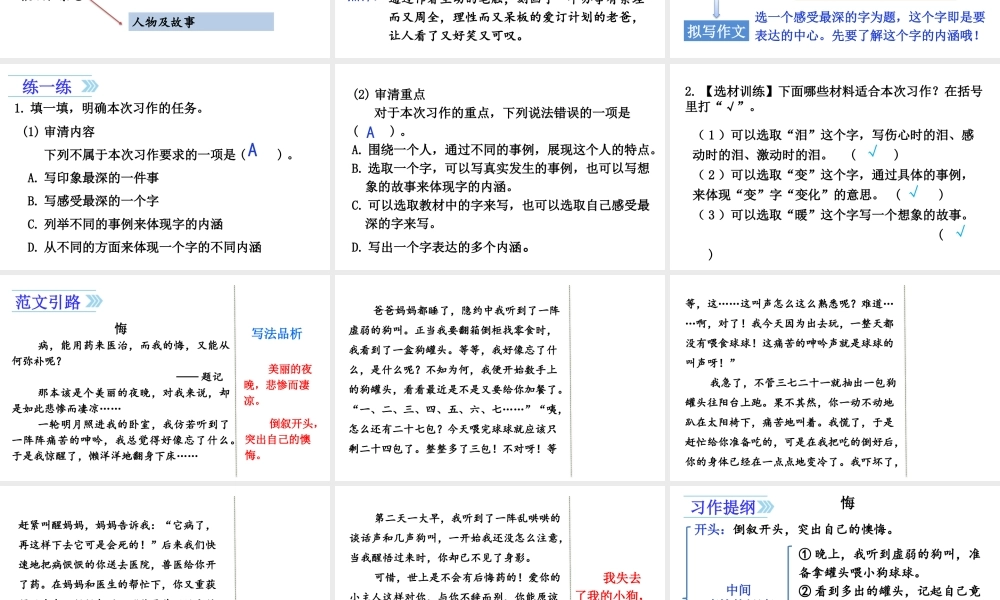Select option A. 写印象最深的一件事
Screen dimensions: 1000x600
click(x=93, y=177)
